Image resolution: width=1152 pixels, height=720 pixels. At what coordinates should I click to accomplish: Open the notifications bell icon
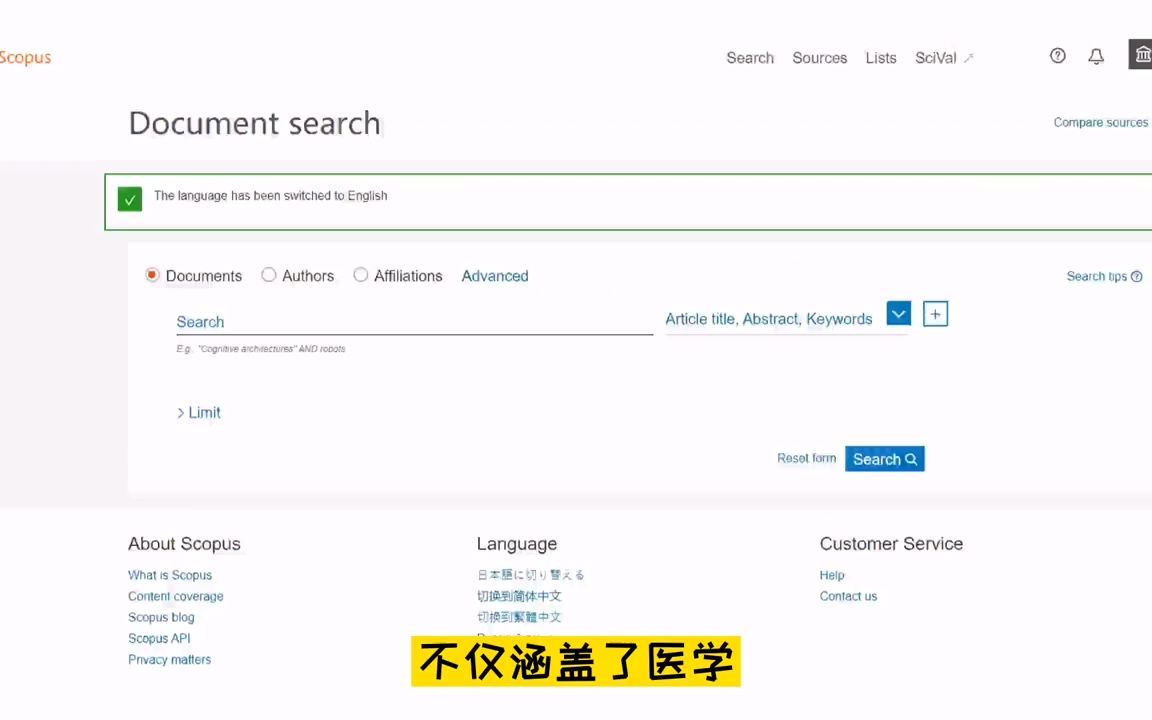[x=1096, y=57]
